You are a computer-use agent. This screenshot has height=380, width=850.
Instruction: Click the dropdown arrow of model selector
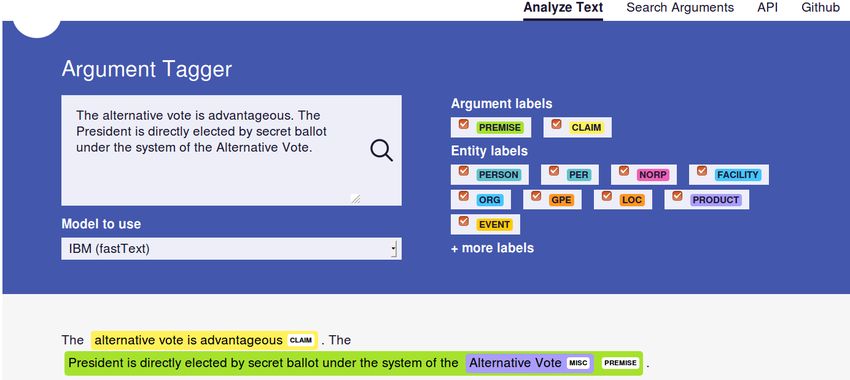(394, 249)
